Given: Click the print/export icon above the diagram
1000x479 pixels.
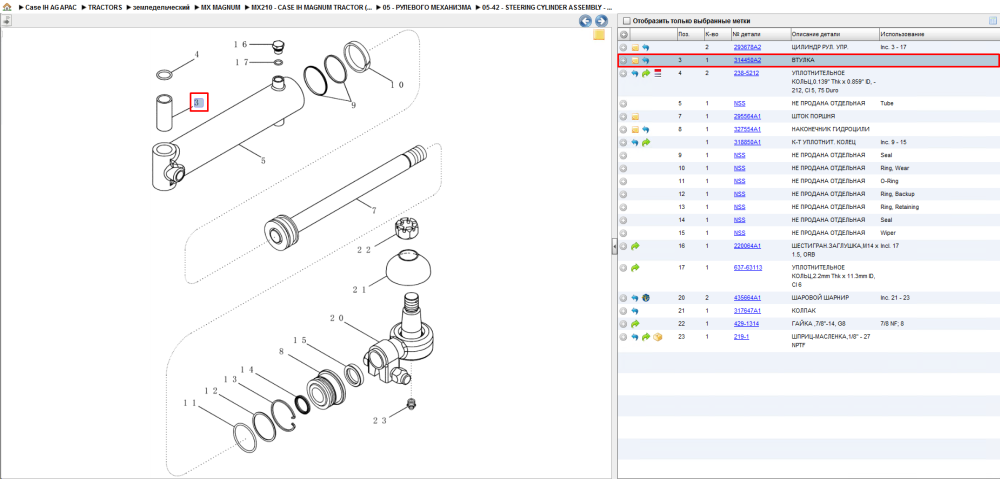Looking at the screenshot, I should pos(7,20).
